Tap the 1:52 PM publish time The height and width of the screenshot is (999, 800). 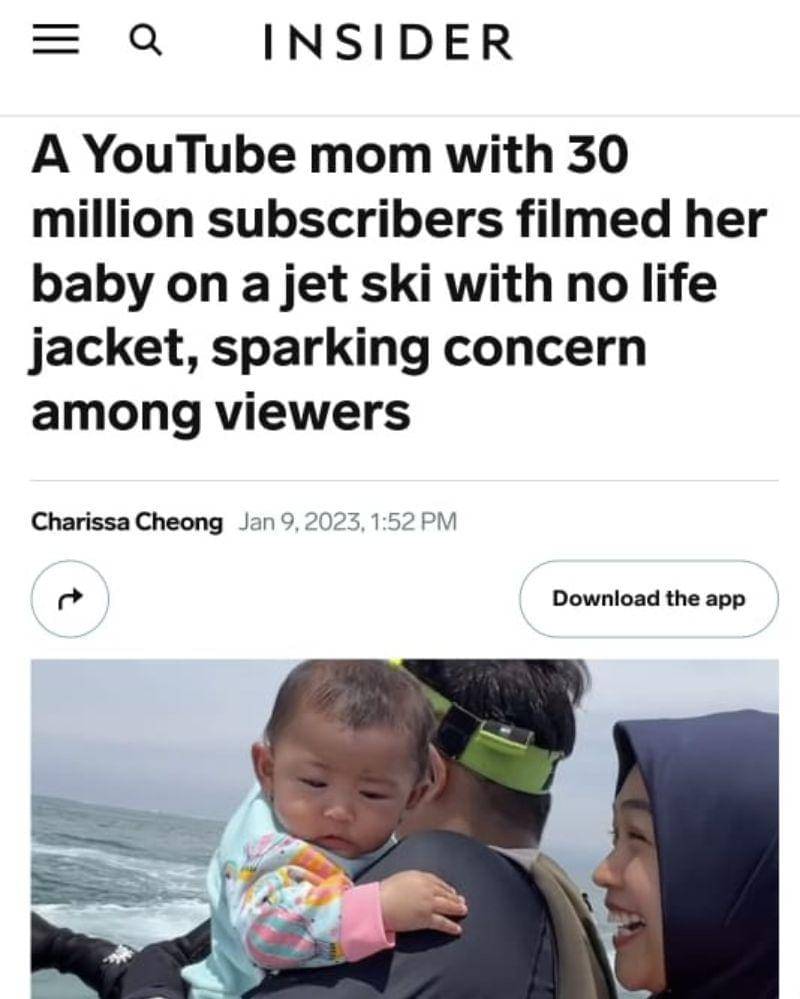413,522
